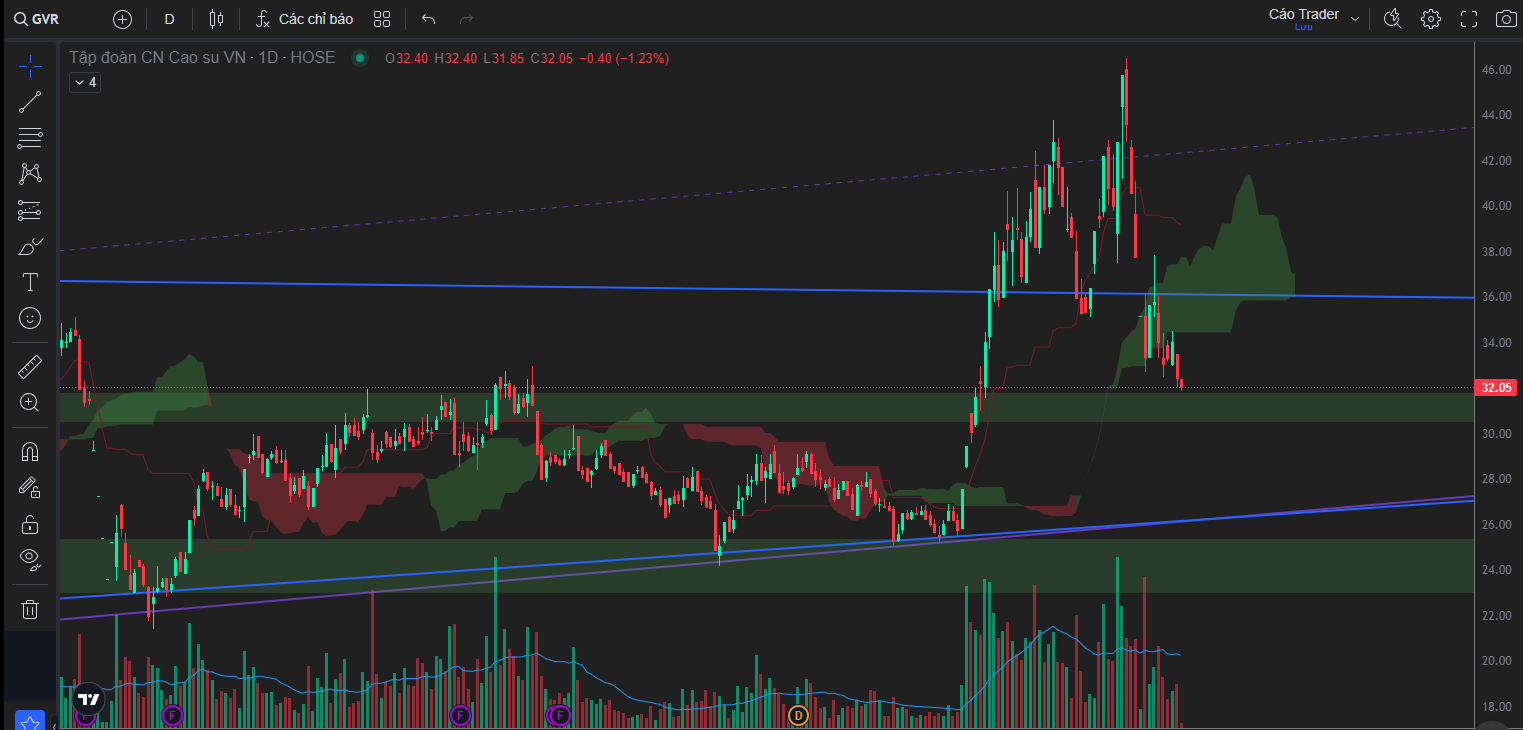Open the chart patterns tool group

pyautogui.click(x=30, y=174)
